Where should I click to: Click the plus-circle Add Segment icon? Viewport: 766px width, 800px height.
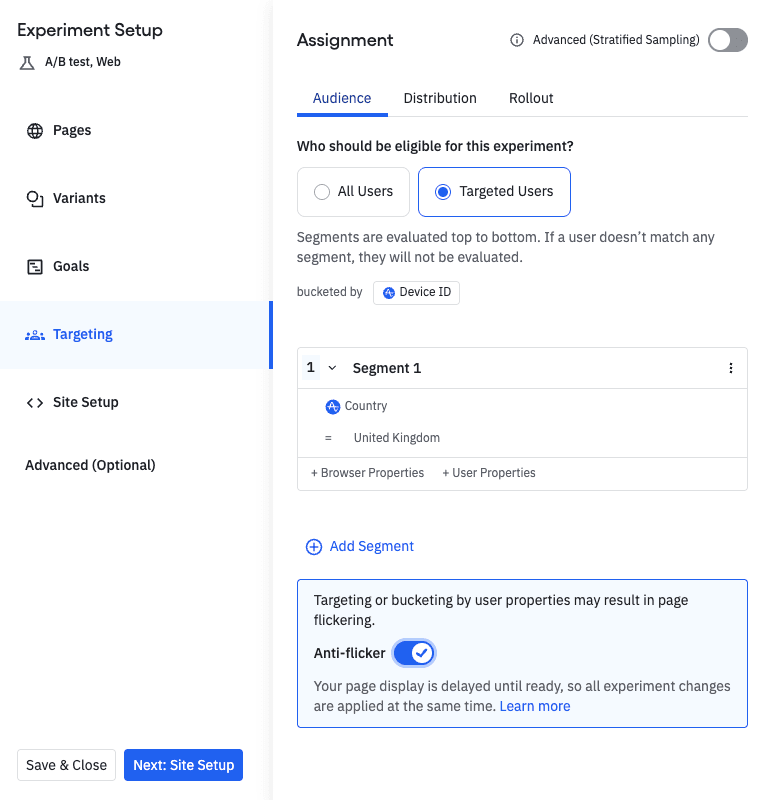click(314, 547)
